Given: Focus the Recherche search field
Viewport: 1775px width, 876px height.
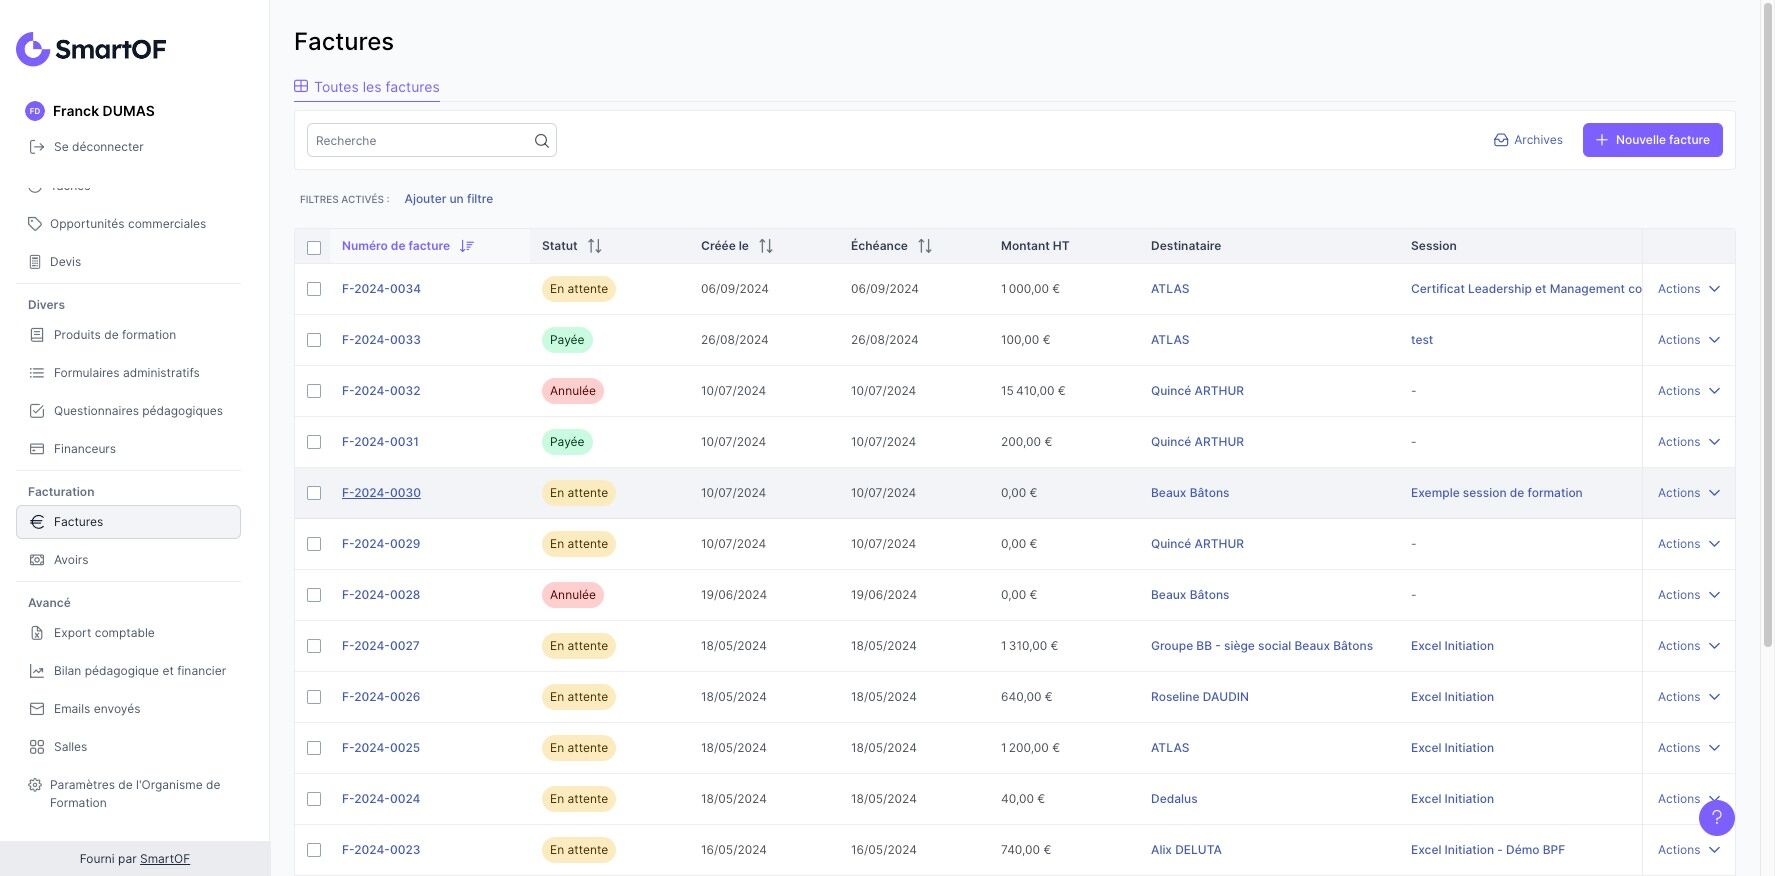Looking at the screenshot, I should tap(420, 141).
